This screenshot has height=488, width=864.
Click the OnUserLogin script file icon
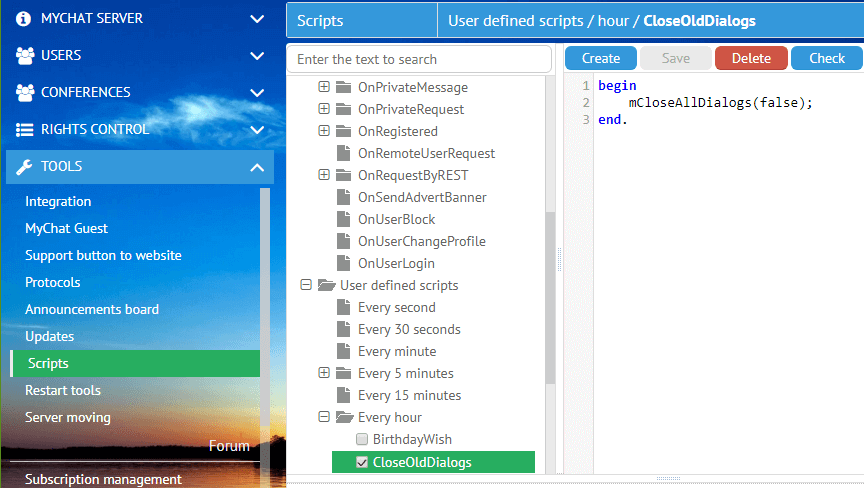click(x=344, y=264)
